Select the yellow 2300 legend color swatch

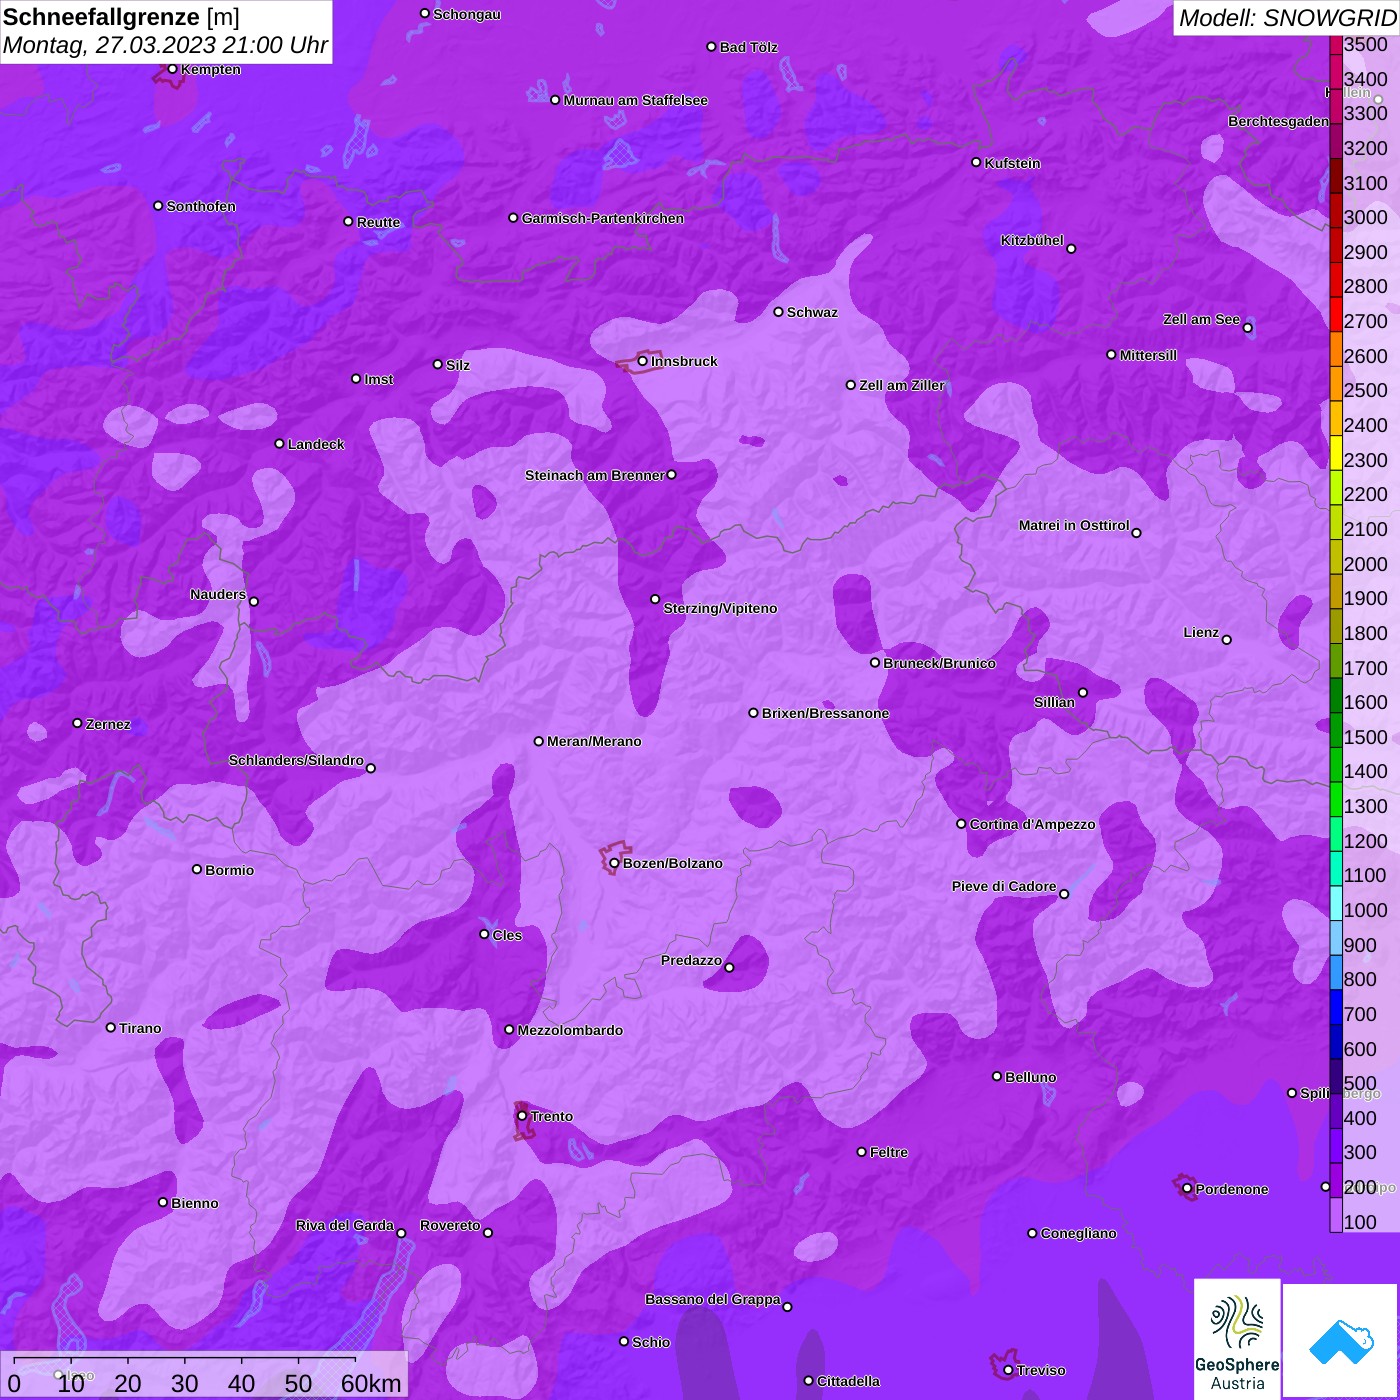coord(1336,452)
